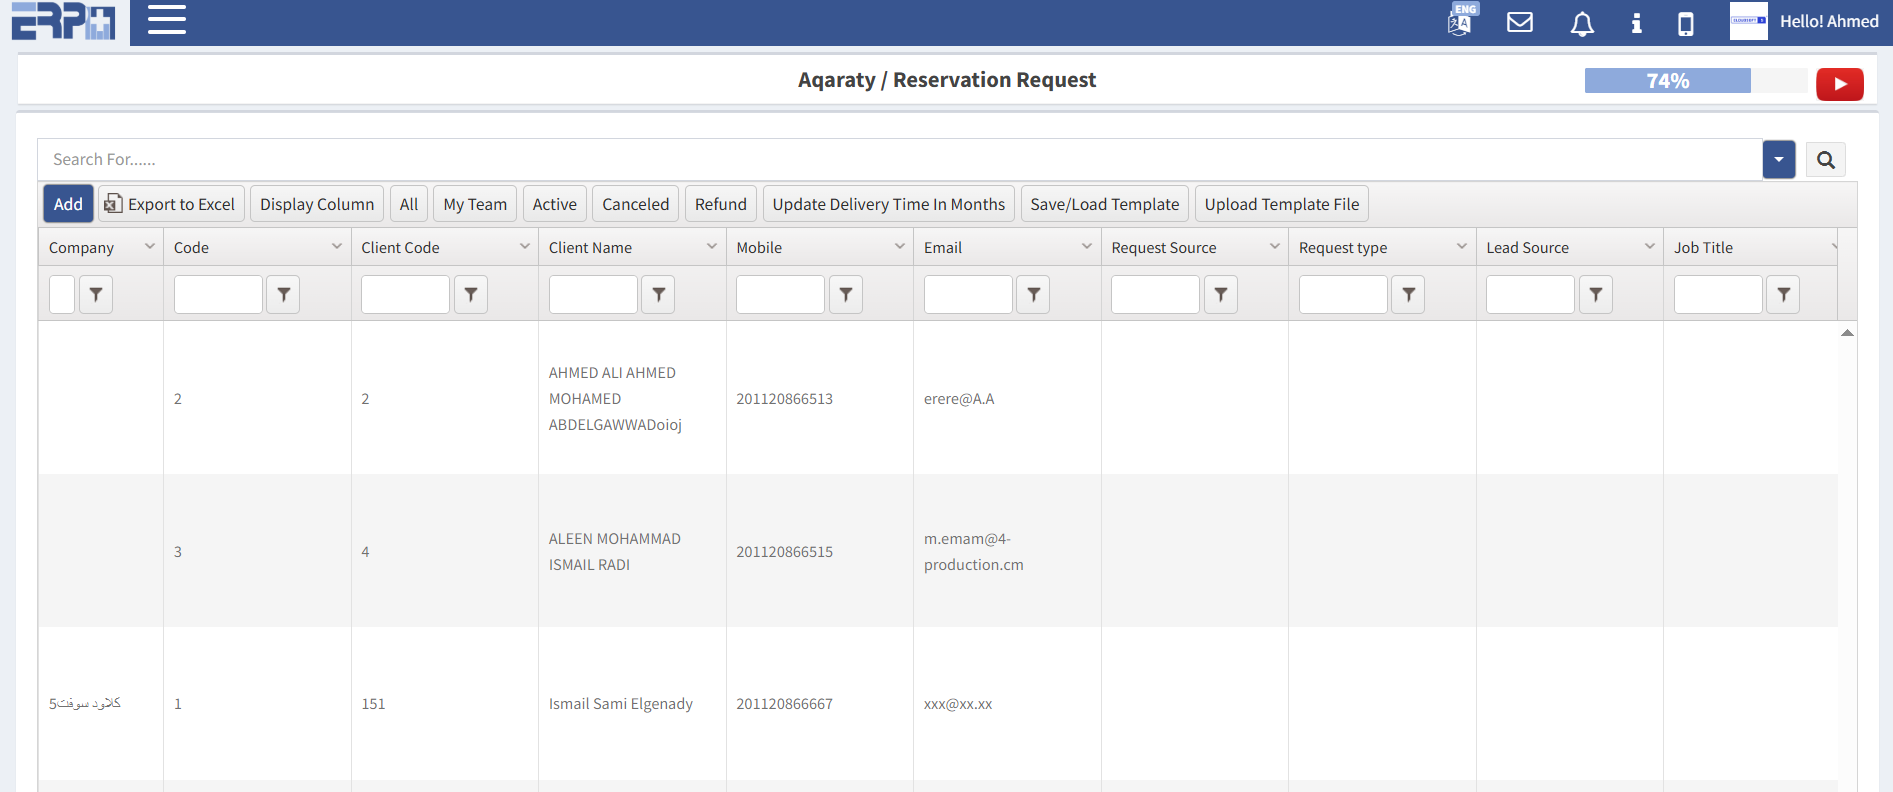This screenshot has width=1893, height=792.
Task: Expand the Email column header menu
Action: tap(1086, 247)
